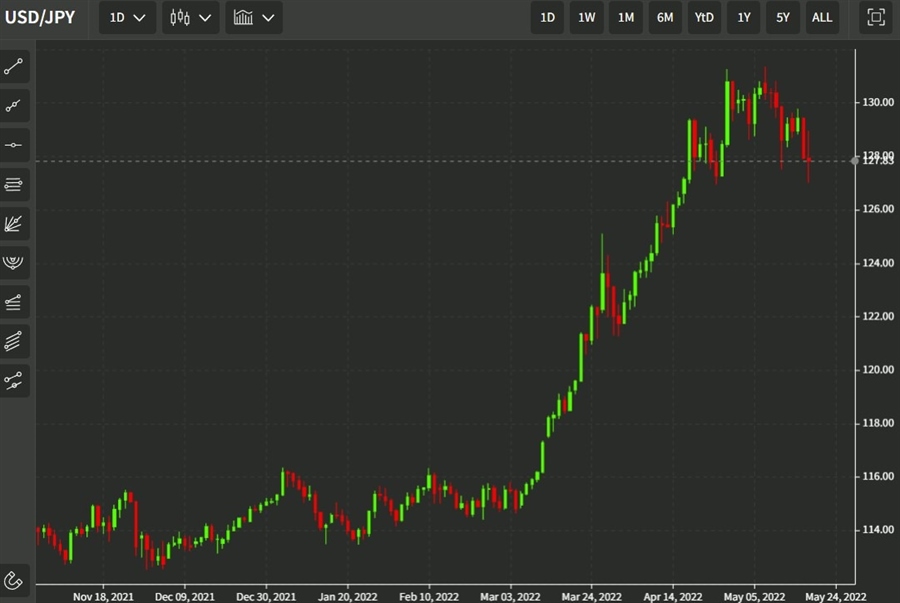900x603 pixels.
Task: Switch to the 6M time range
Action: pos(665,17)
